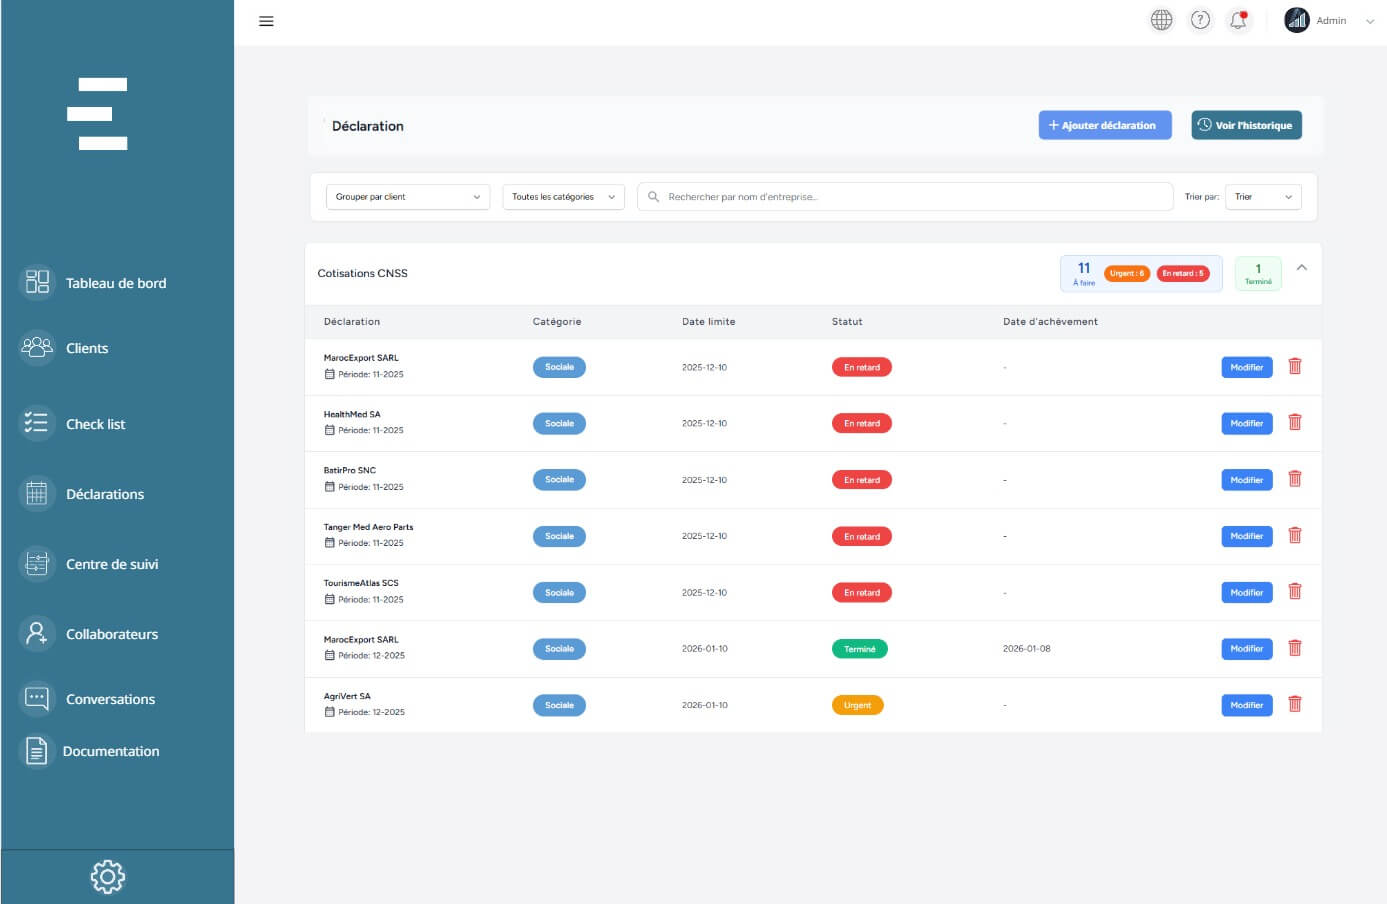The image size is (1387, 904).
Task: Open Centre de suivi menu item
Action: click(x=111, y=564)
